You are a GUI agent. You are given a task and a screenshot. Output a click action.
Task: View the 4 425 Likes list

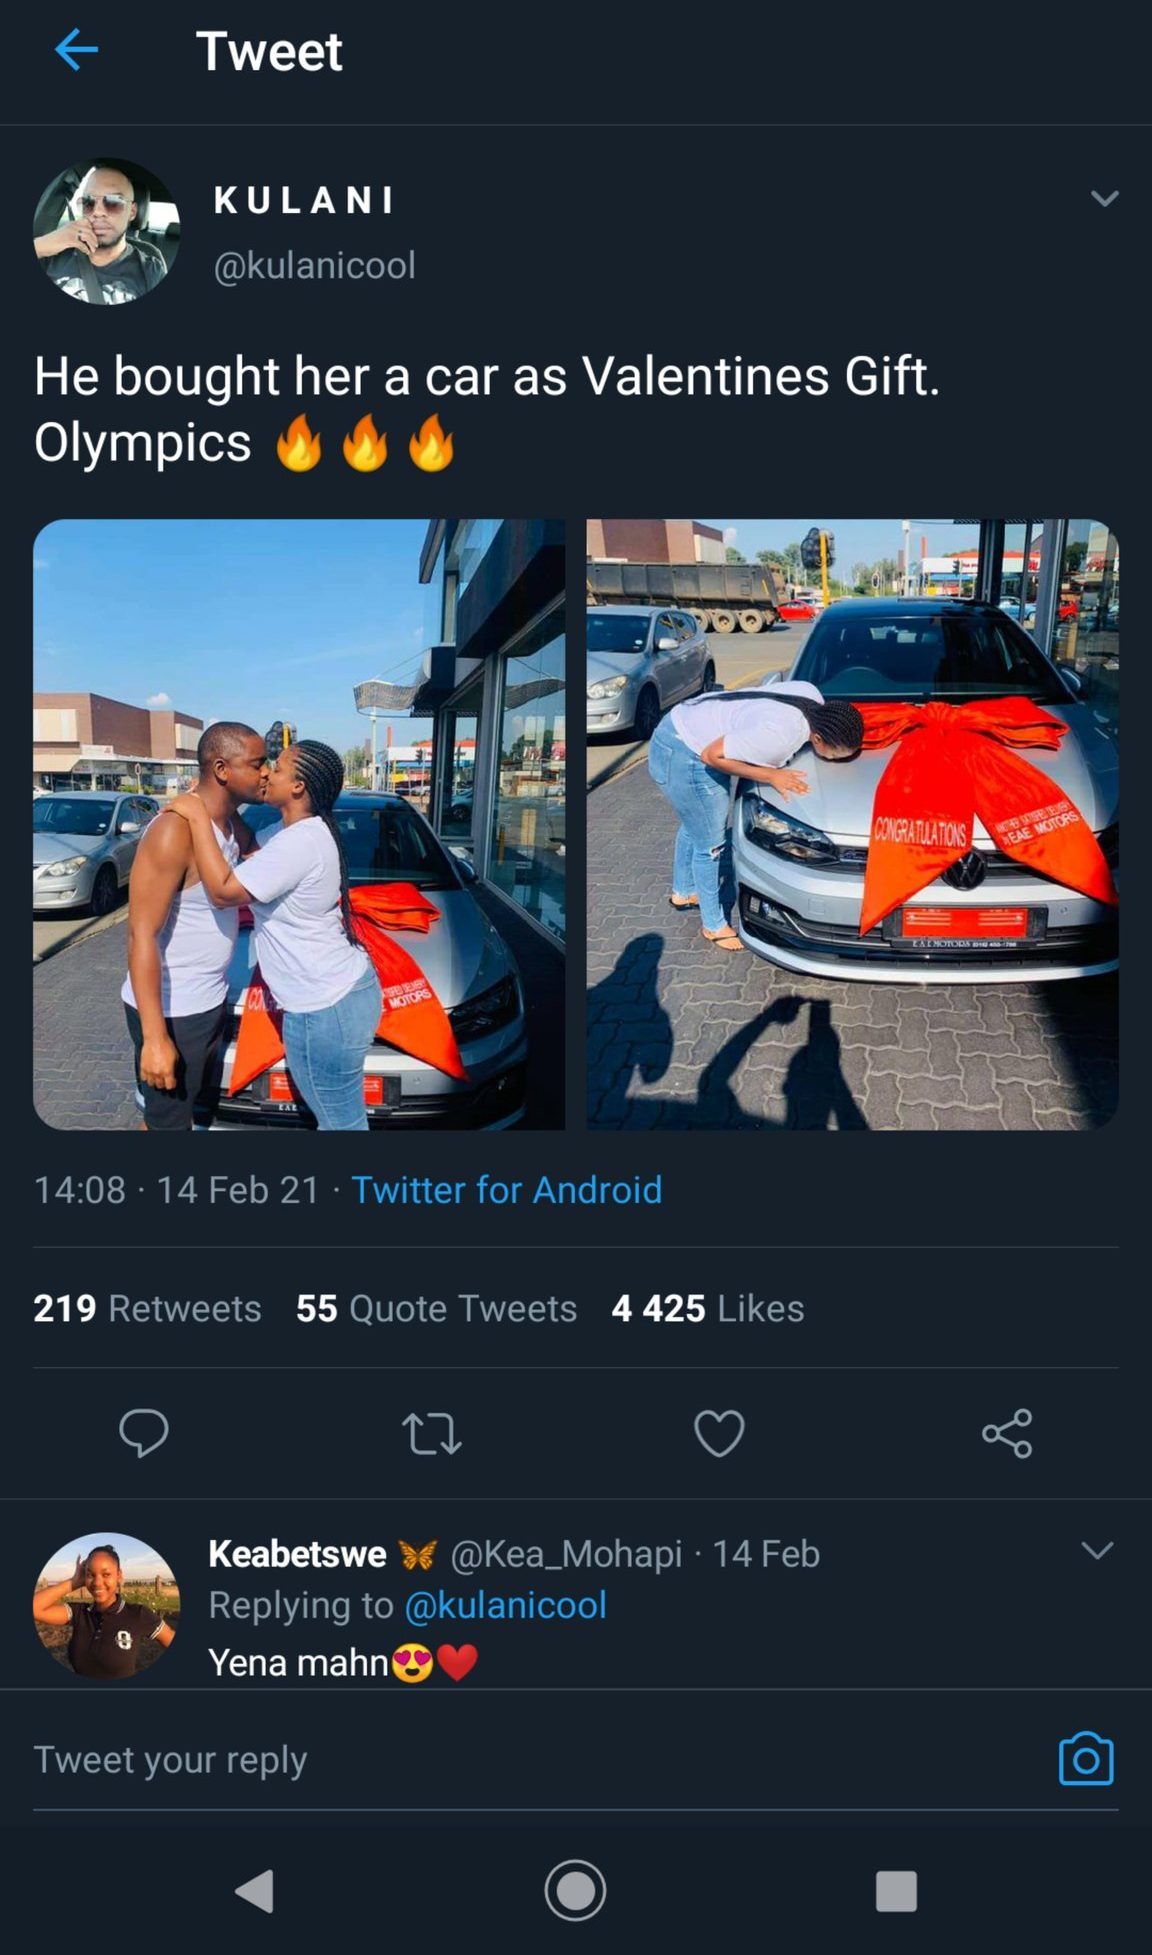(x=707, y=1308)
